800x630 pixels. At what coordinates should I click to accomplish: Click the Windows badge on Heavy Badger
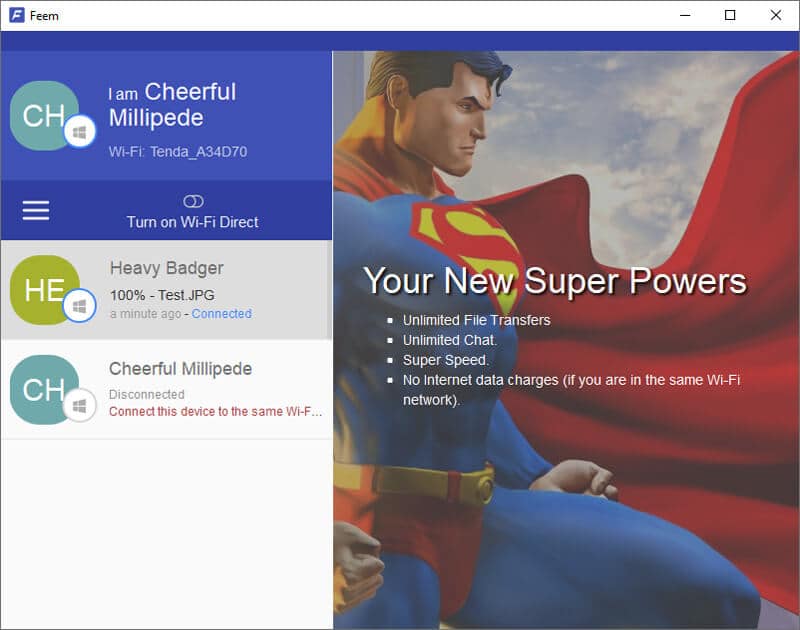[80, 306]
